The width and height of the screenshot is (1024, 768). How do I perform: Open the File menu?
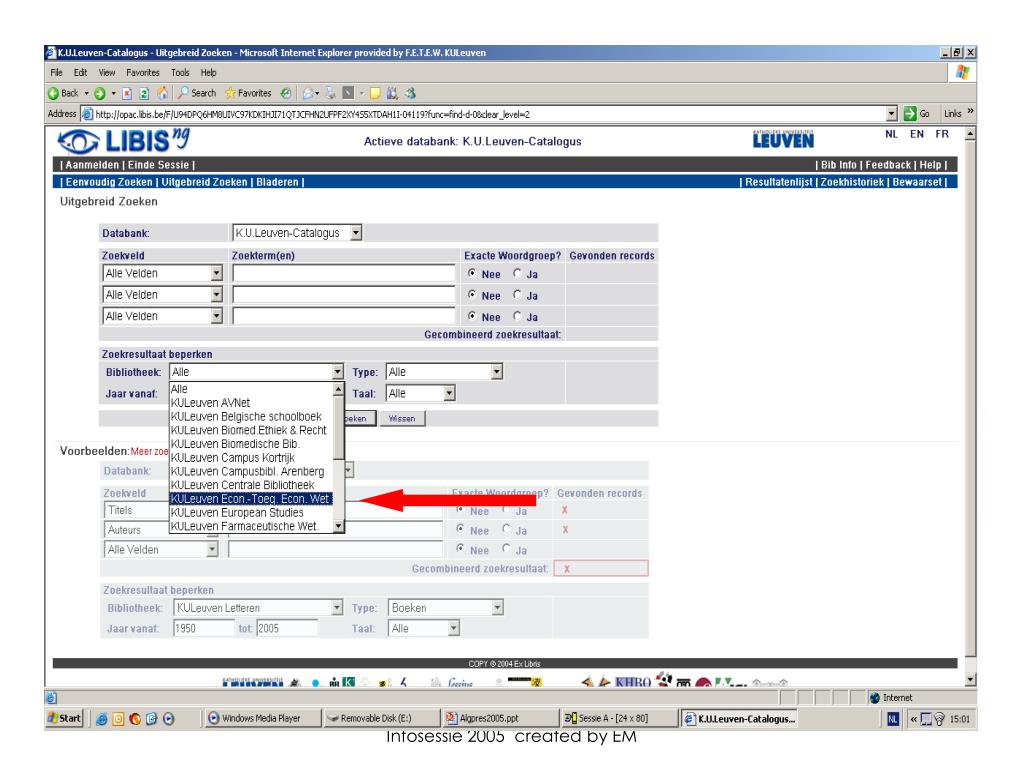[57, 72]
